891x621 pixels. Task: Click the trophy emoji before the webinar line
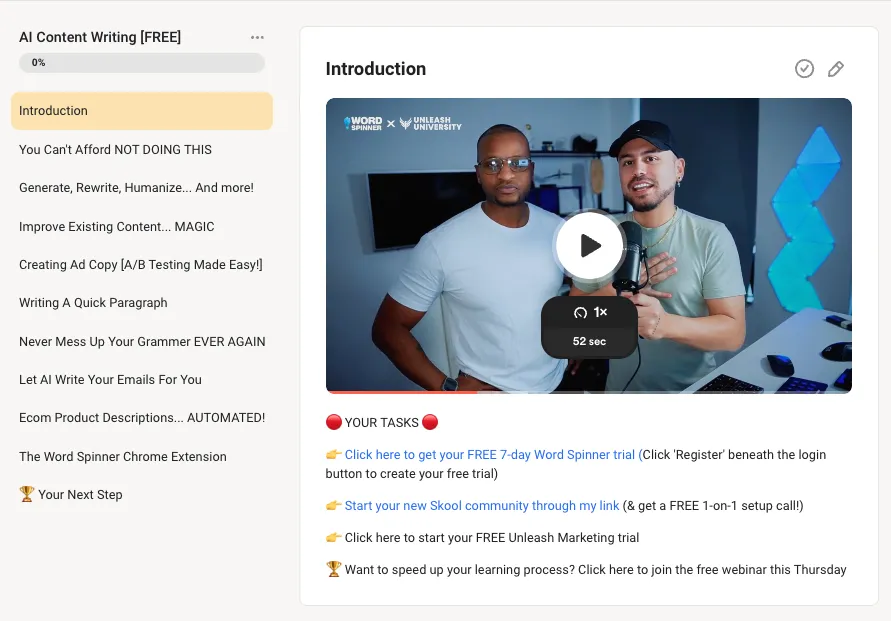click(x=334, y=569)
